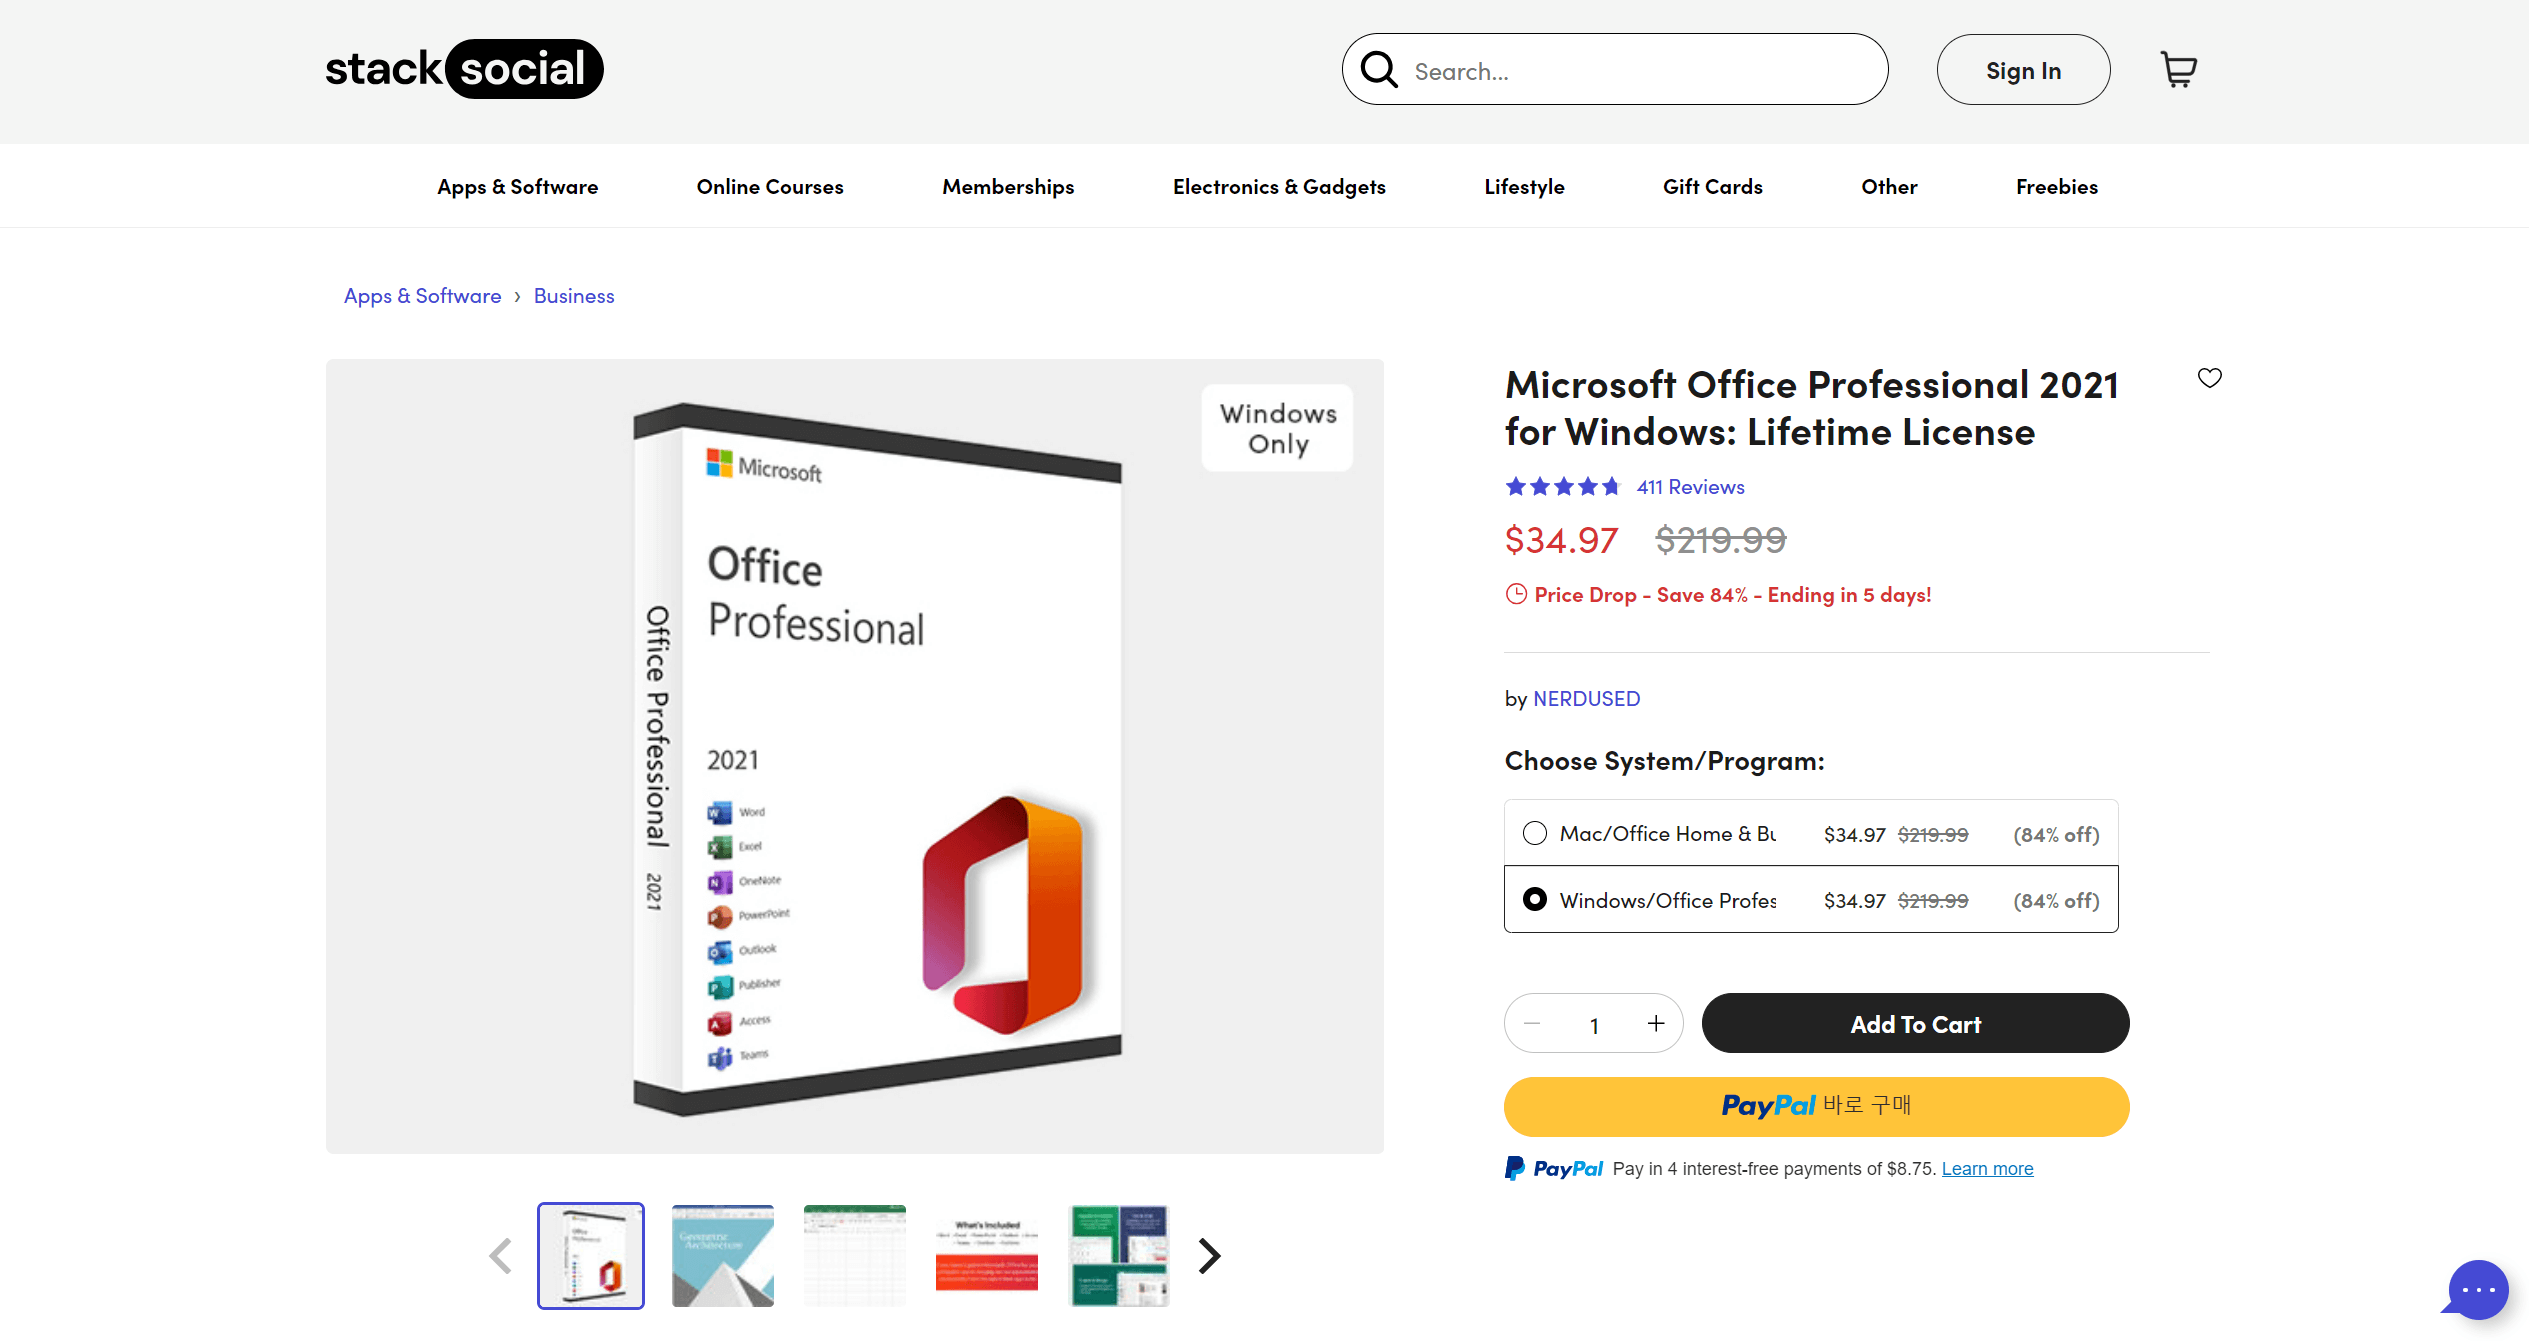Click the Sign In button
2529x1341 pixels.
pos(2023,70)
